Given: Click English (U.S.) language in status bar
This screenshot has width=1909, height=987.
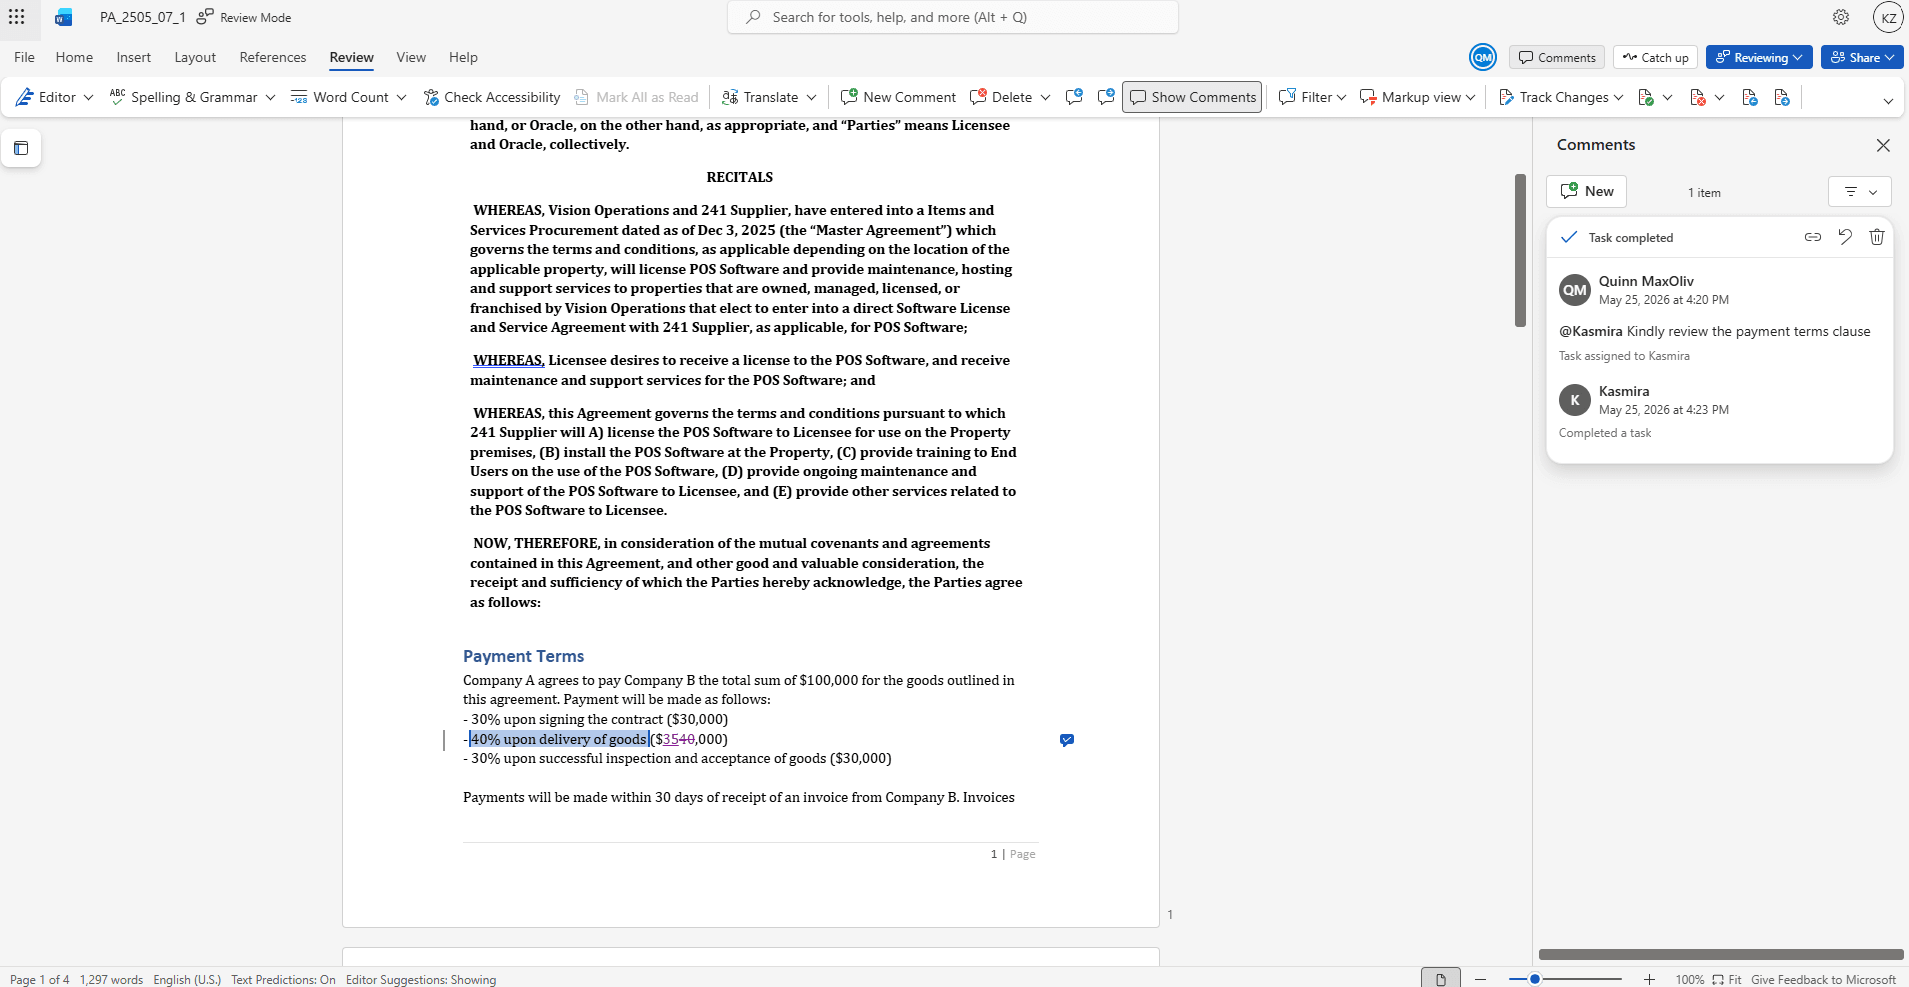Looking at the screenshot, I should (187, 980).
